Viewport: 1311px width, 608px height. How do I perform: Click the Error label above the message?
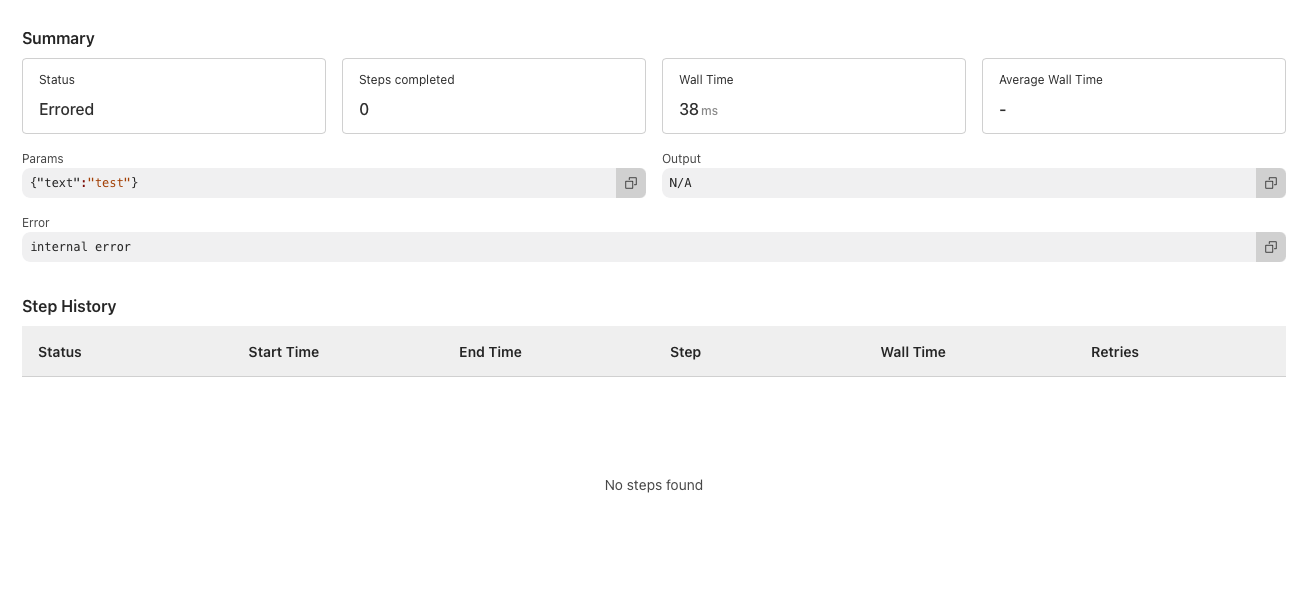(36, 223)
